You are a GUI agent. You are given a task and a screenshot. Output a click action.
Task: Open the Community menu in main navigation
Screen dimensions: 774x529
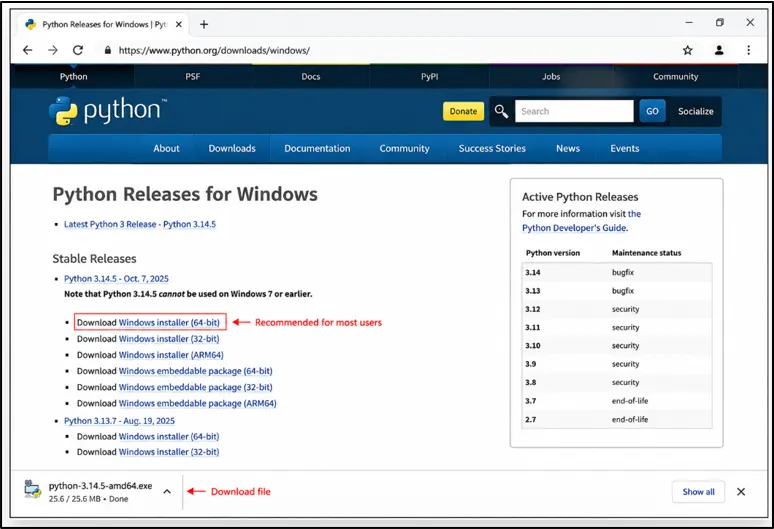[x=404, y=149]
